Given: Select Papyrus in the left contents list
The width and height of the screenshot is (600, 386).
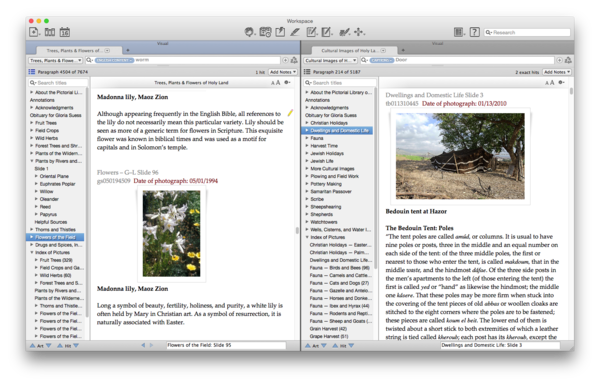Looking at the screenshot, I should click(x=48, y=214).
